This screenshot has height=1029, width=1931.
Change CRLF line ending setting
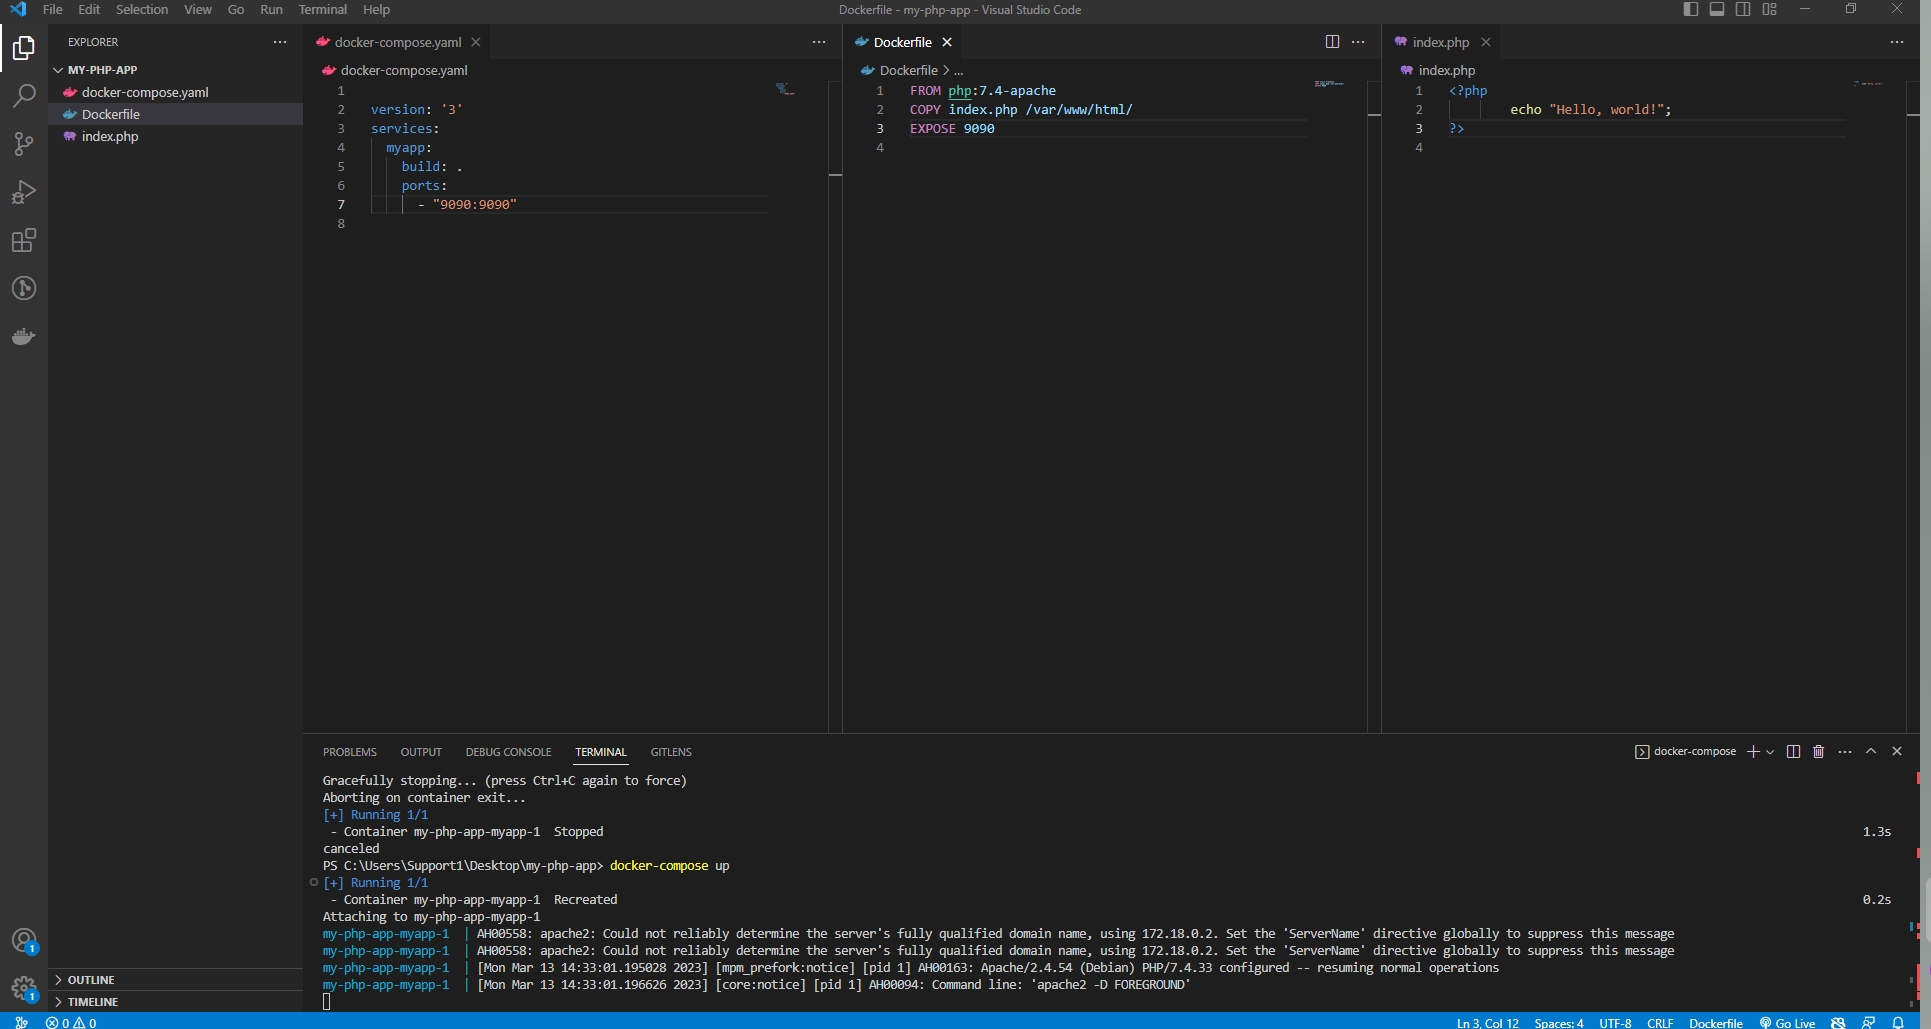click(x=1659, y=1023)
